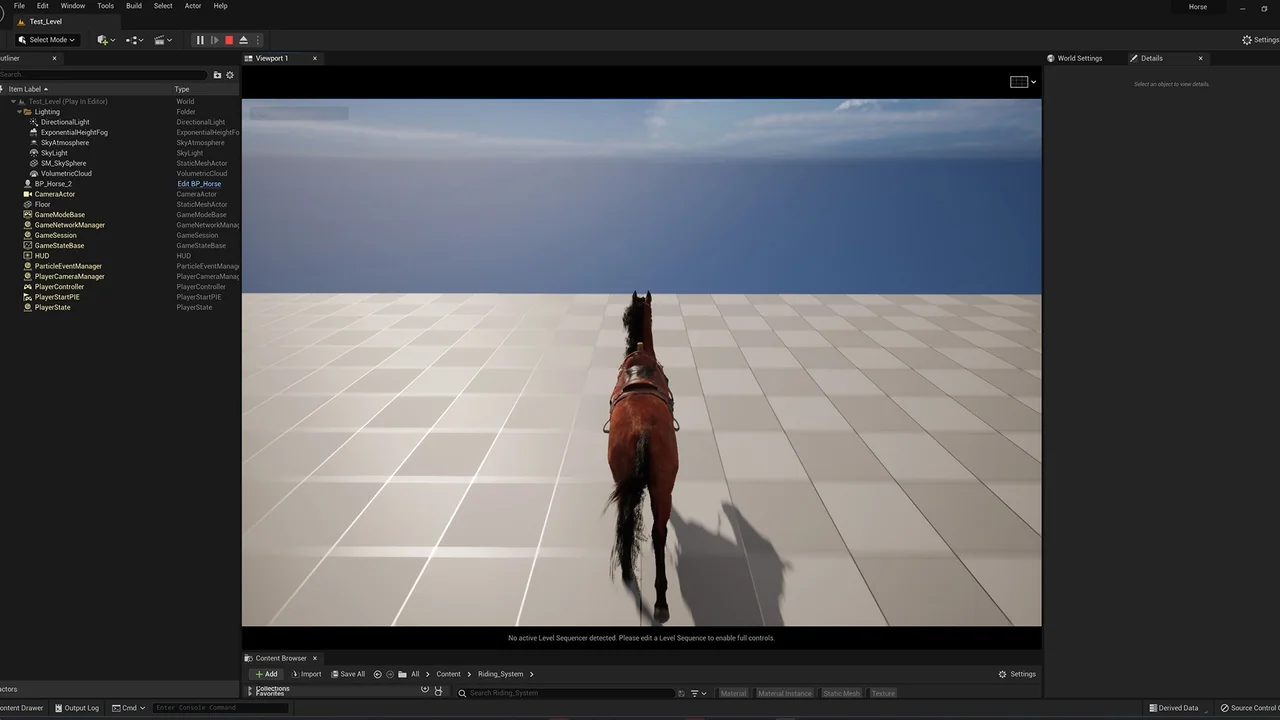Open the Build menu
The height and width of the screenshot is (720, 1280).
[133, 6]
